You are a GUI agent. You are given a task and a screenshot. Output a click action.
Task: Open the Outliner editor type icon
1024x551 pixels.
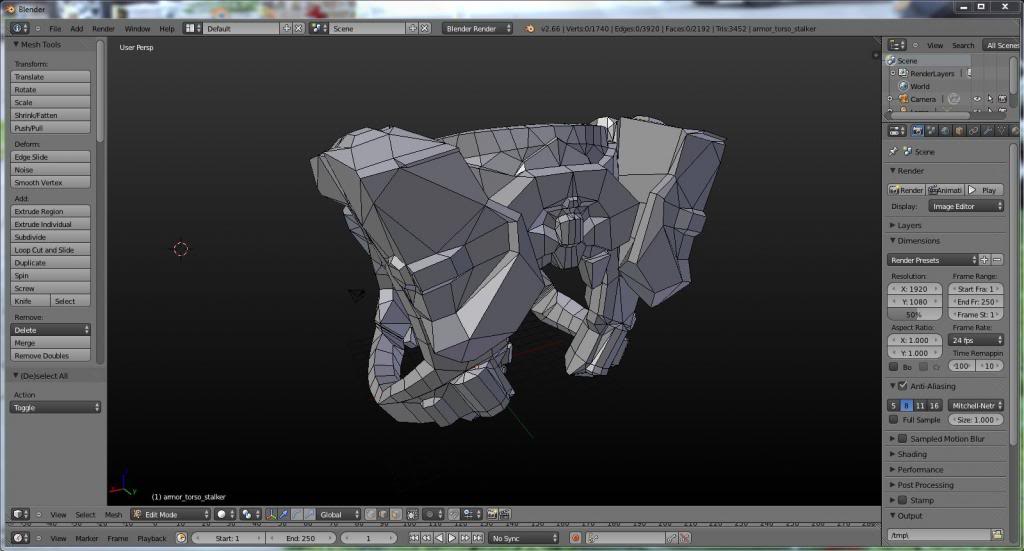click(897, 45)
